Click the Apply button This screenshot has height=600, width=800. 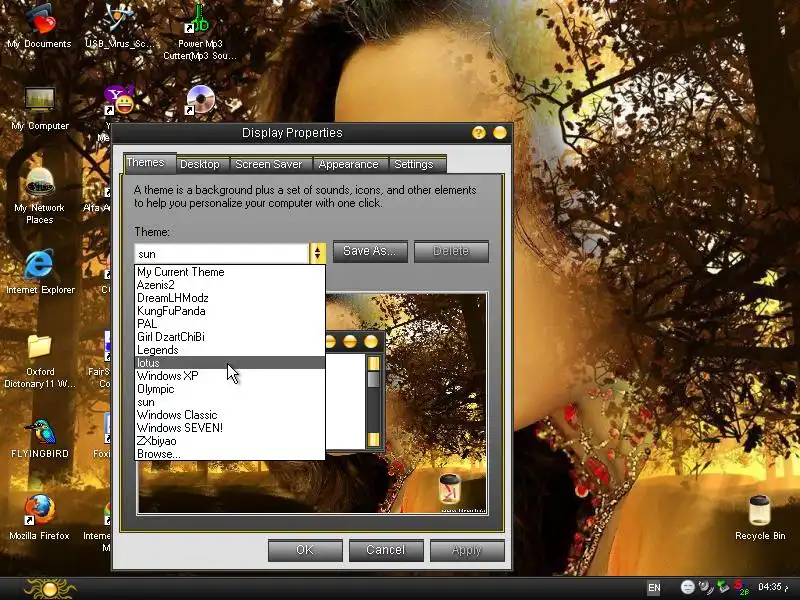click(467, 550)
